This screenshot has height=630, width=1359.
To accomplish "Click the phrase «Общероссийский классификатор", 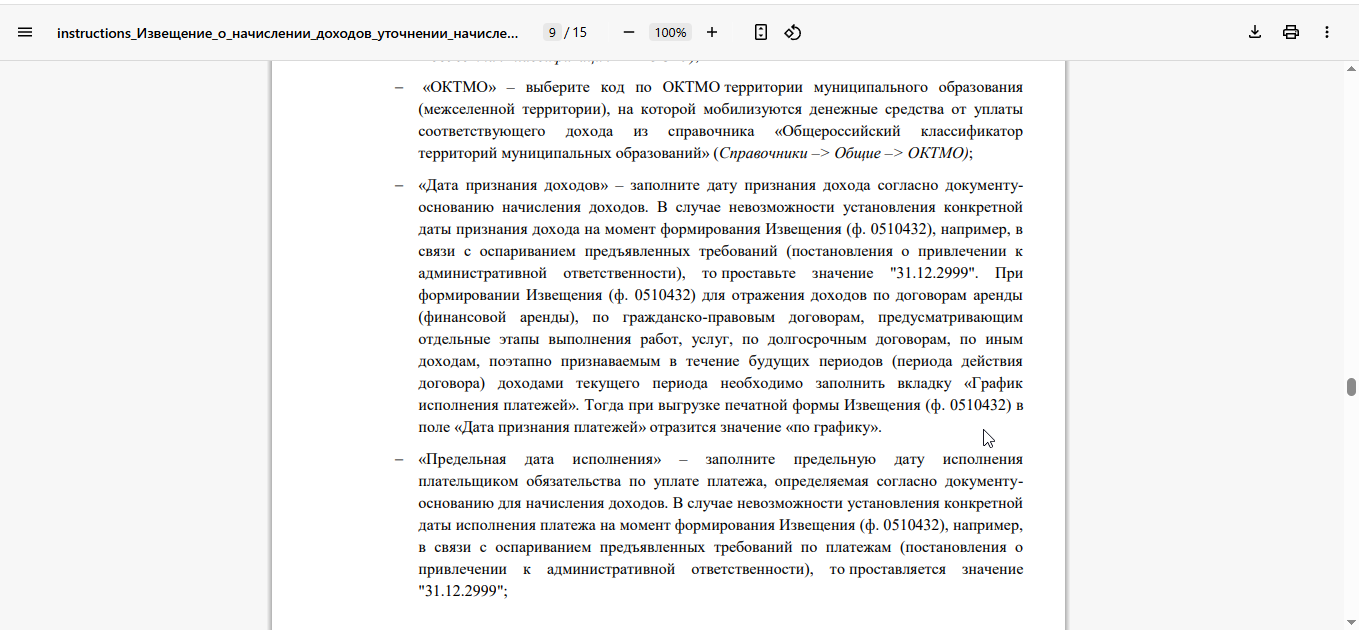I will (x=898, y=132).
